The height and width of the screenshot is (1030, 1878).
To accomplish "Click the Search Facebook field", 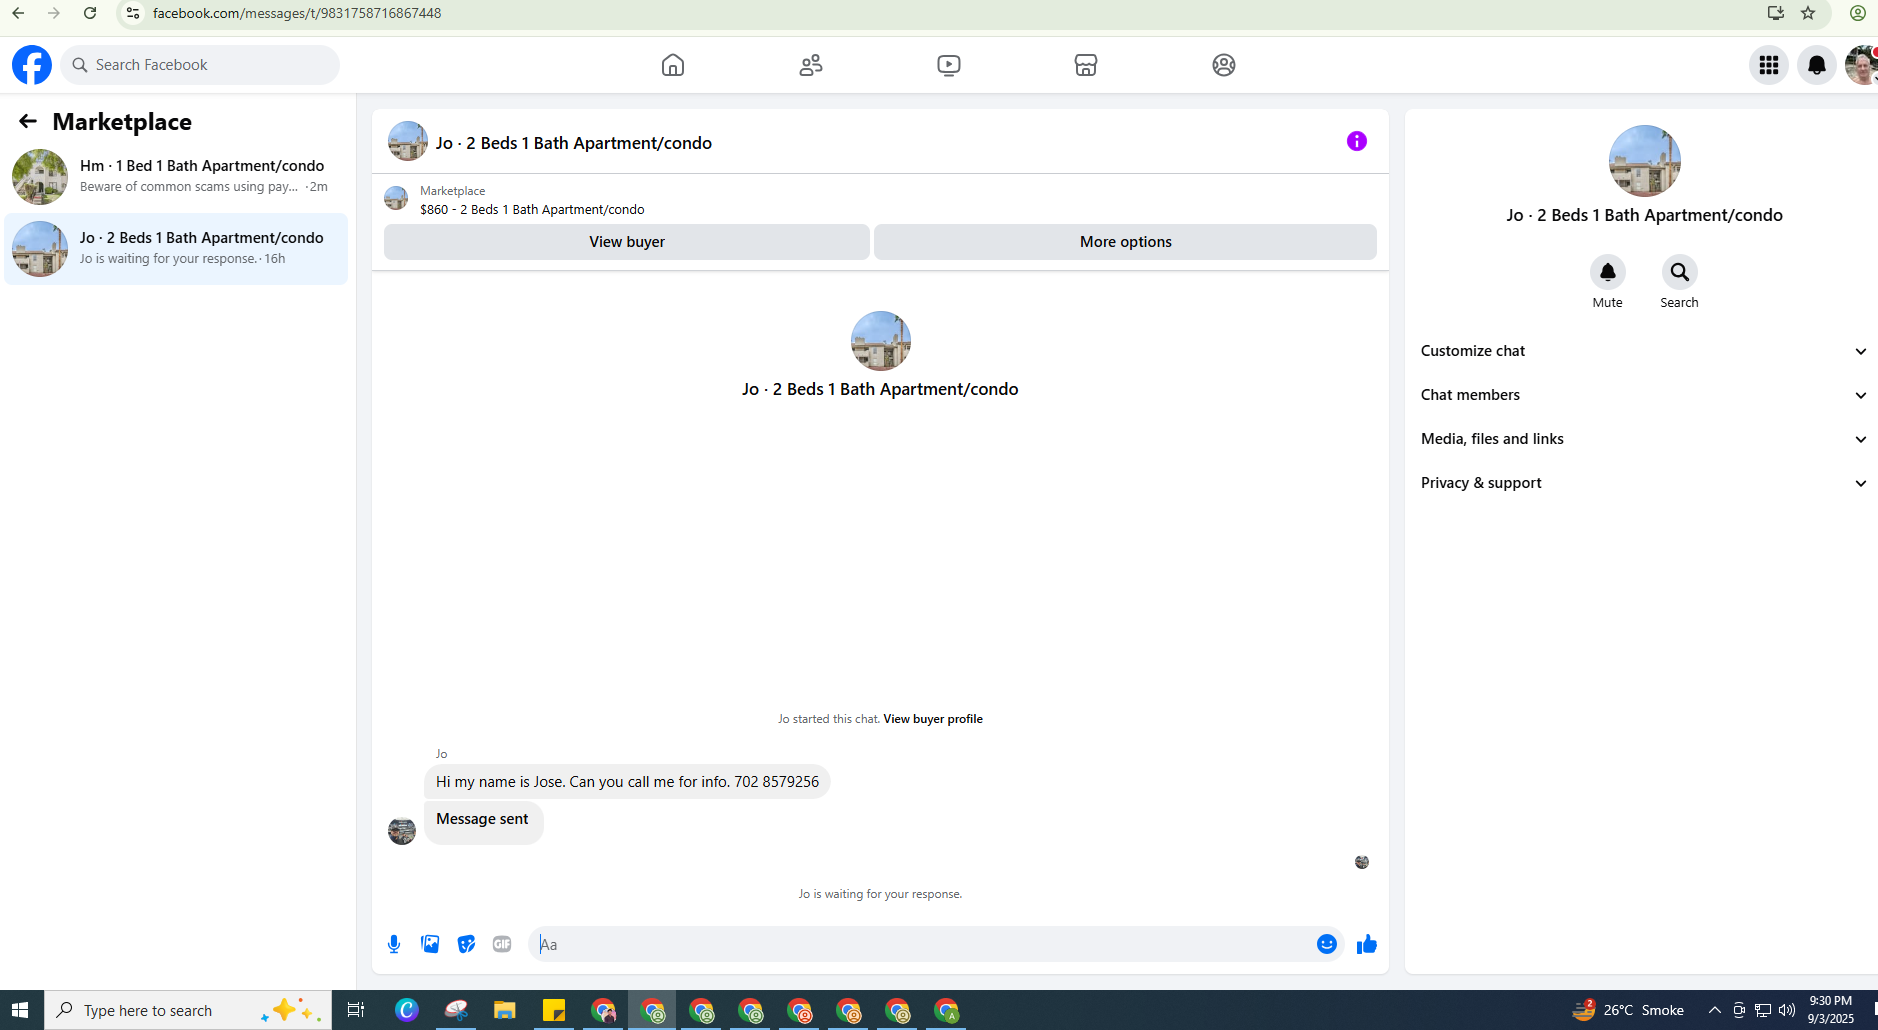I will pyautogui.click(x=200, y=65).
